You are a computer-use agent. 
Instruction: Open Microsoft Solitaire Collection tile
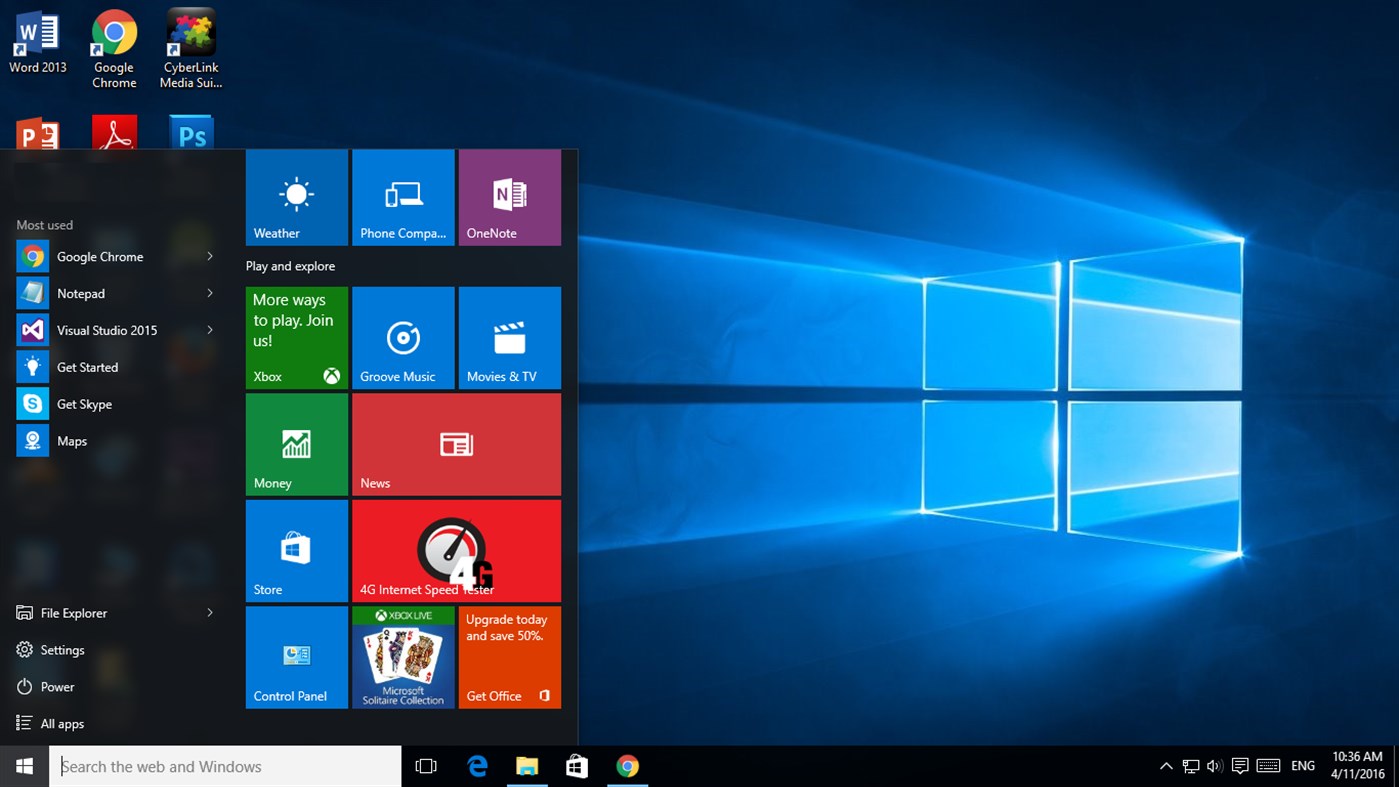[403, 657]
